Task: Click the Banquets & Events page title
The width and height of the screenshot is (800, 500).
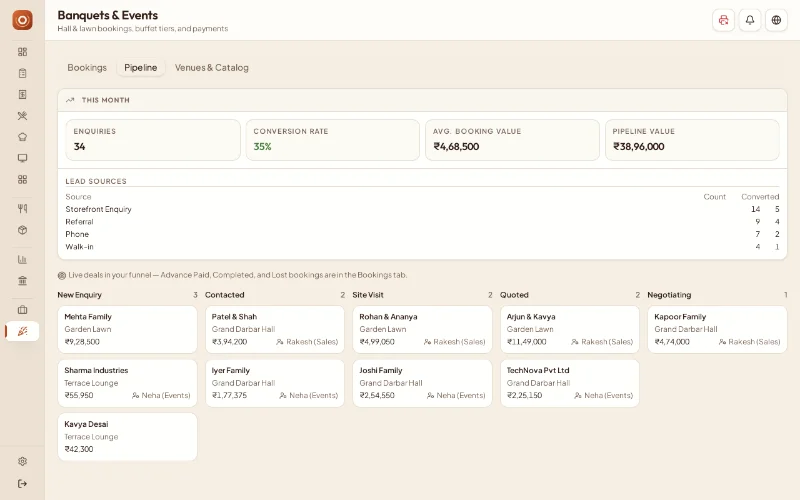Action: pos(108,15)
